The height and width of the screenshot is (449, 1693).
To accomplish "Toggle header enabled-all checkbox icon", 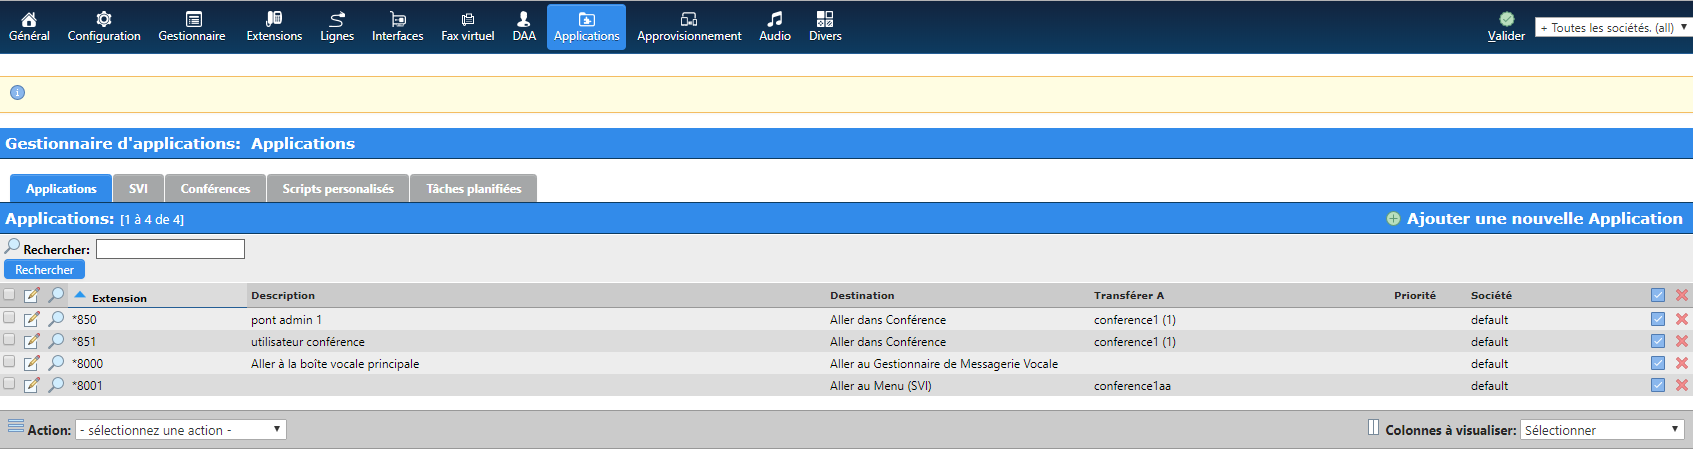I will click(1658, 295).
